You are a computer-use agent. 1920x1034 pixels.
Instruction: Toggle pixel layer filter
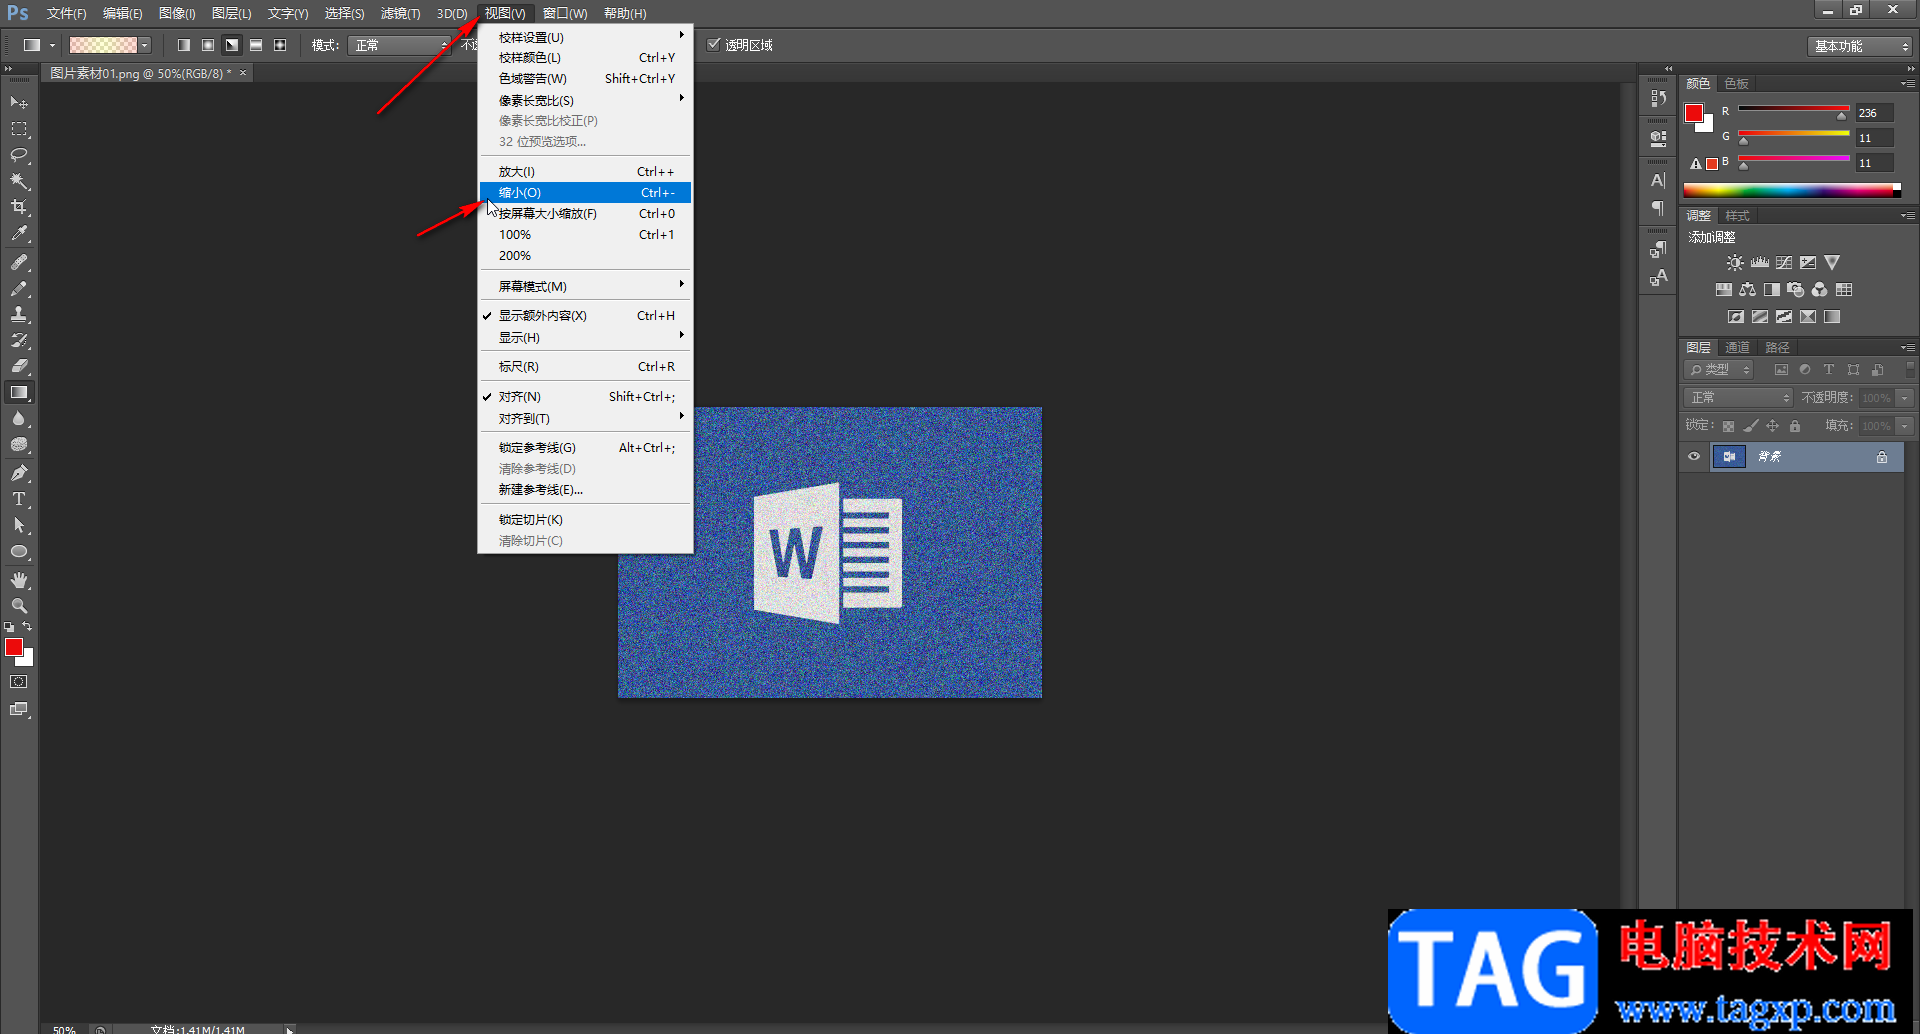[x=1781, y=370]
